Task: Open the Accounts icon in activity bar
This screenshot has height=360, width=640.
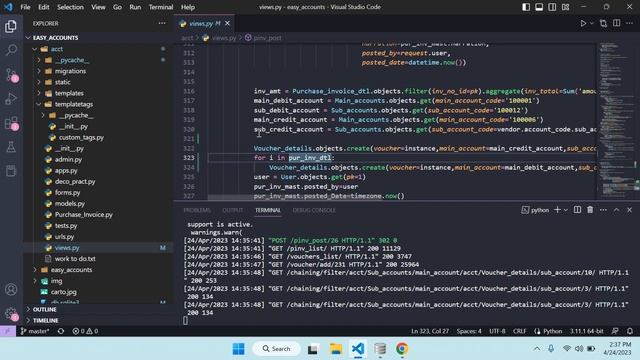Action: [x=11, y=289]
